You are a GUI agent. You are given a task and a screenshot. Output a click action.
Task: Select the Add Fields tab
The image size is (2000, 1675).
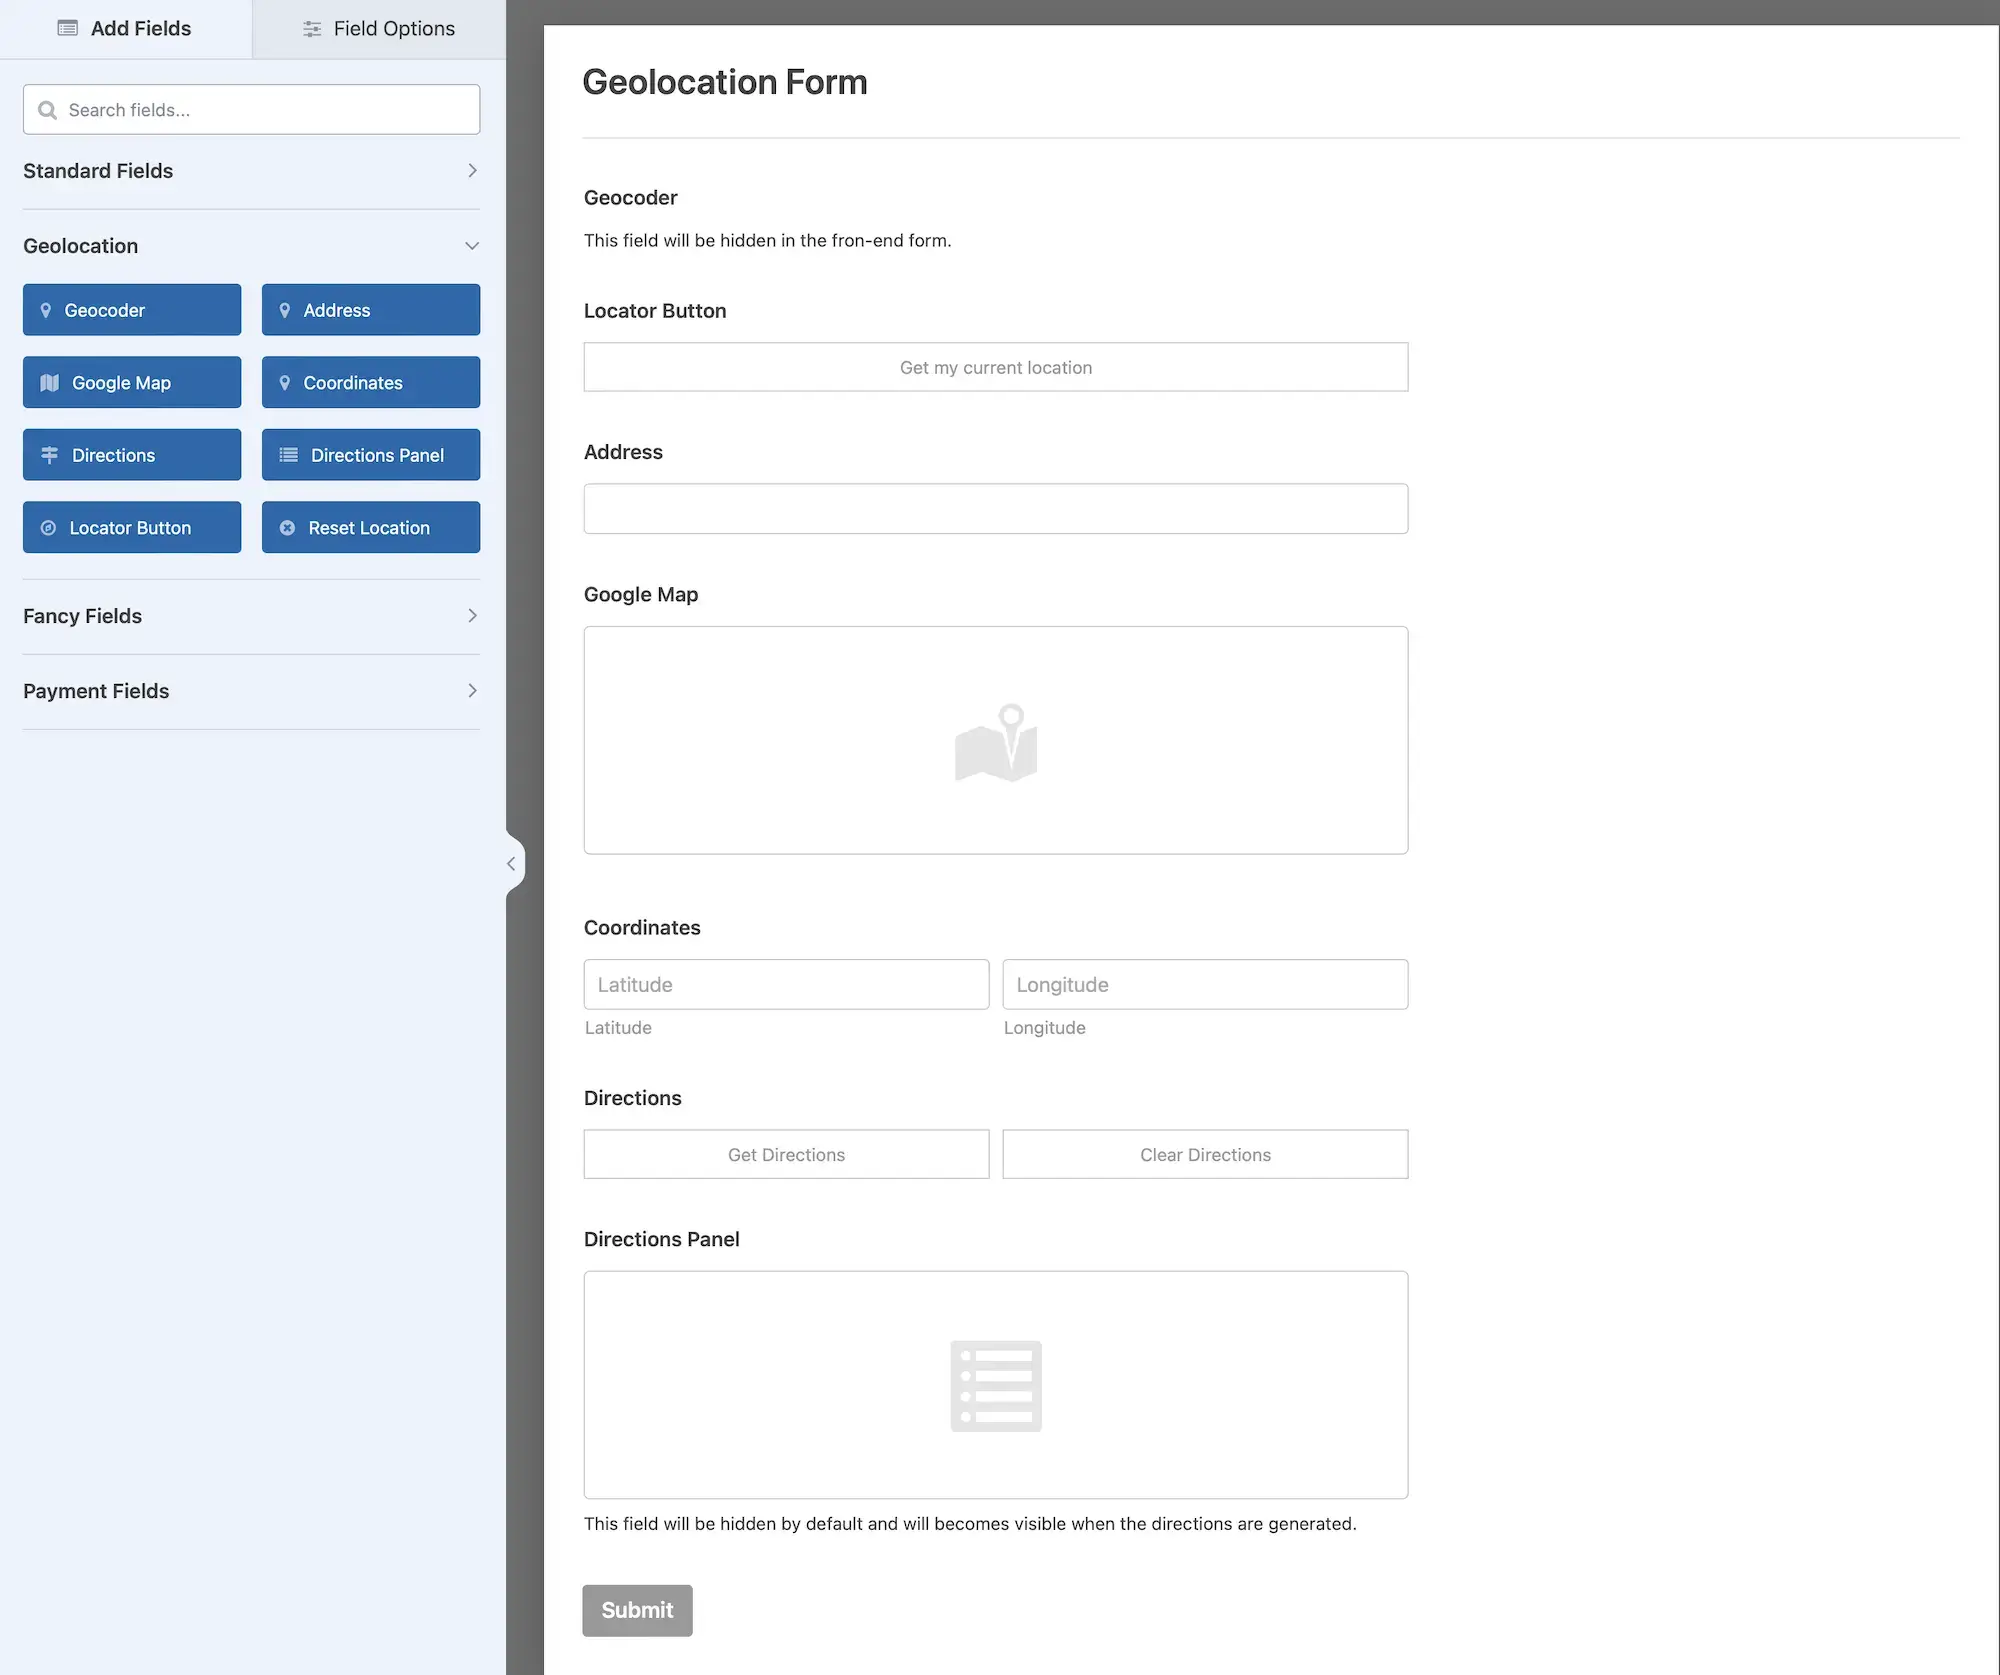pos(125,29)
